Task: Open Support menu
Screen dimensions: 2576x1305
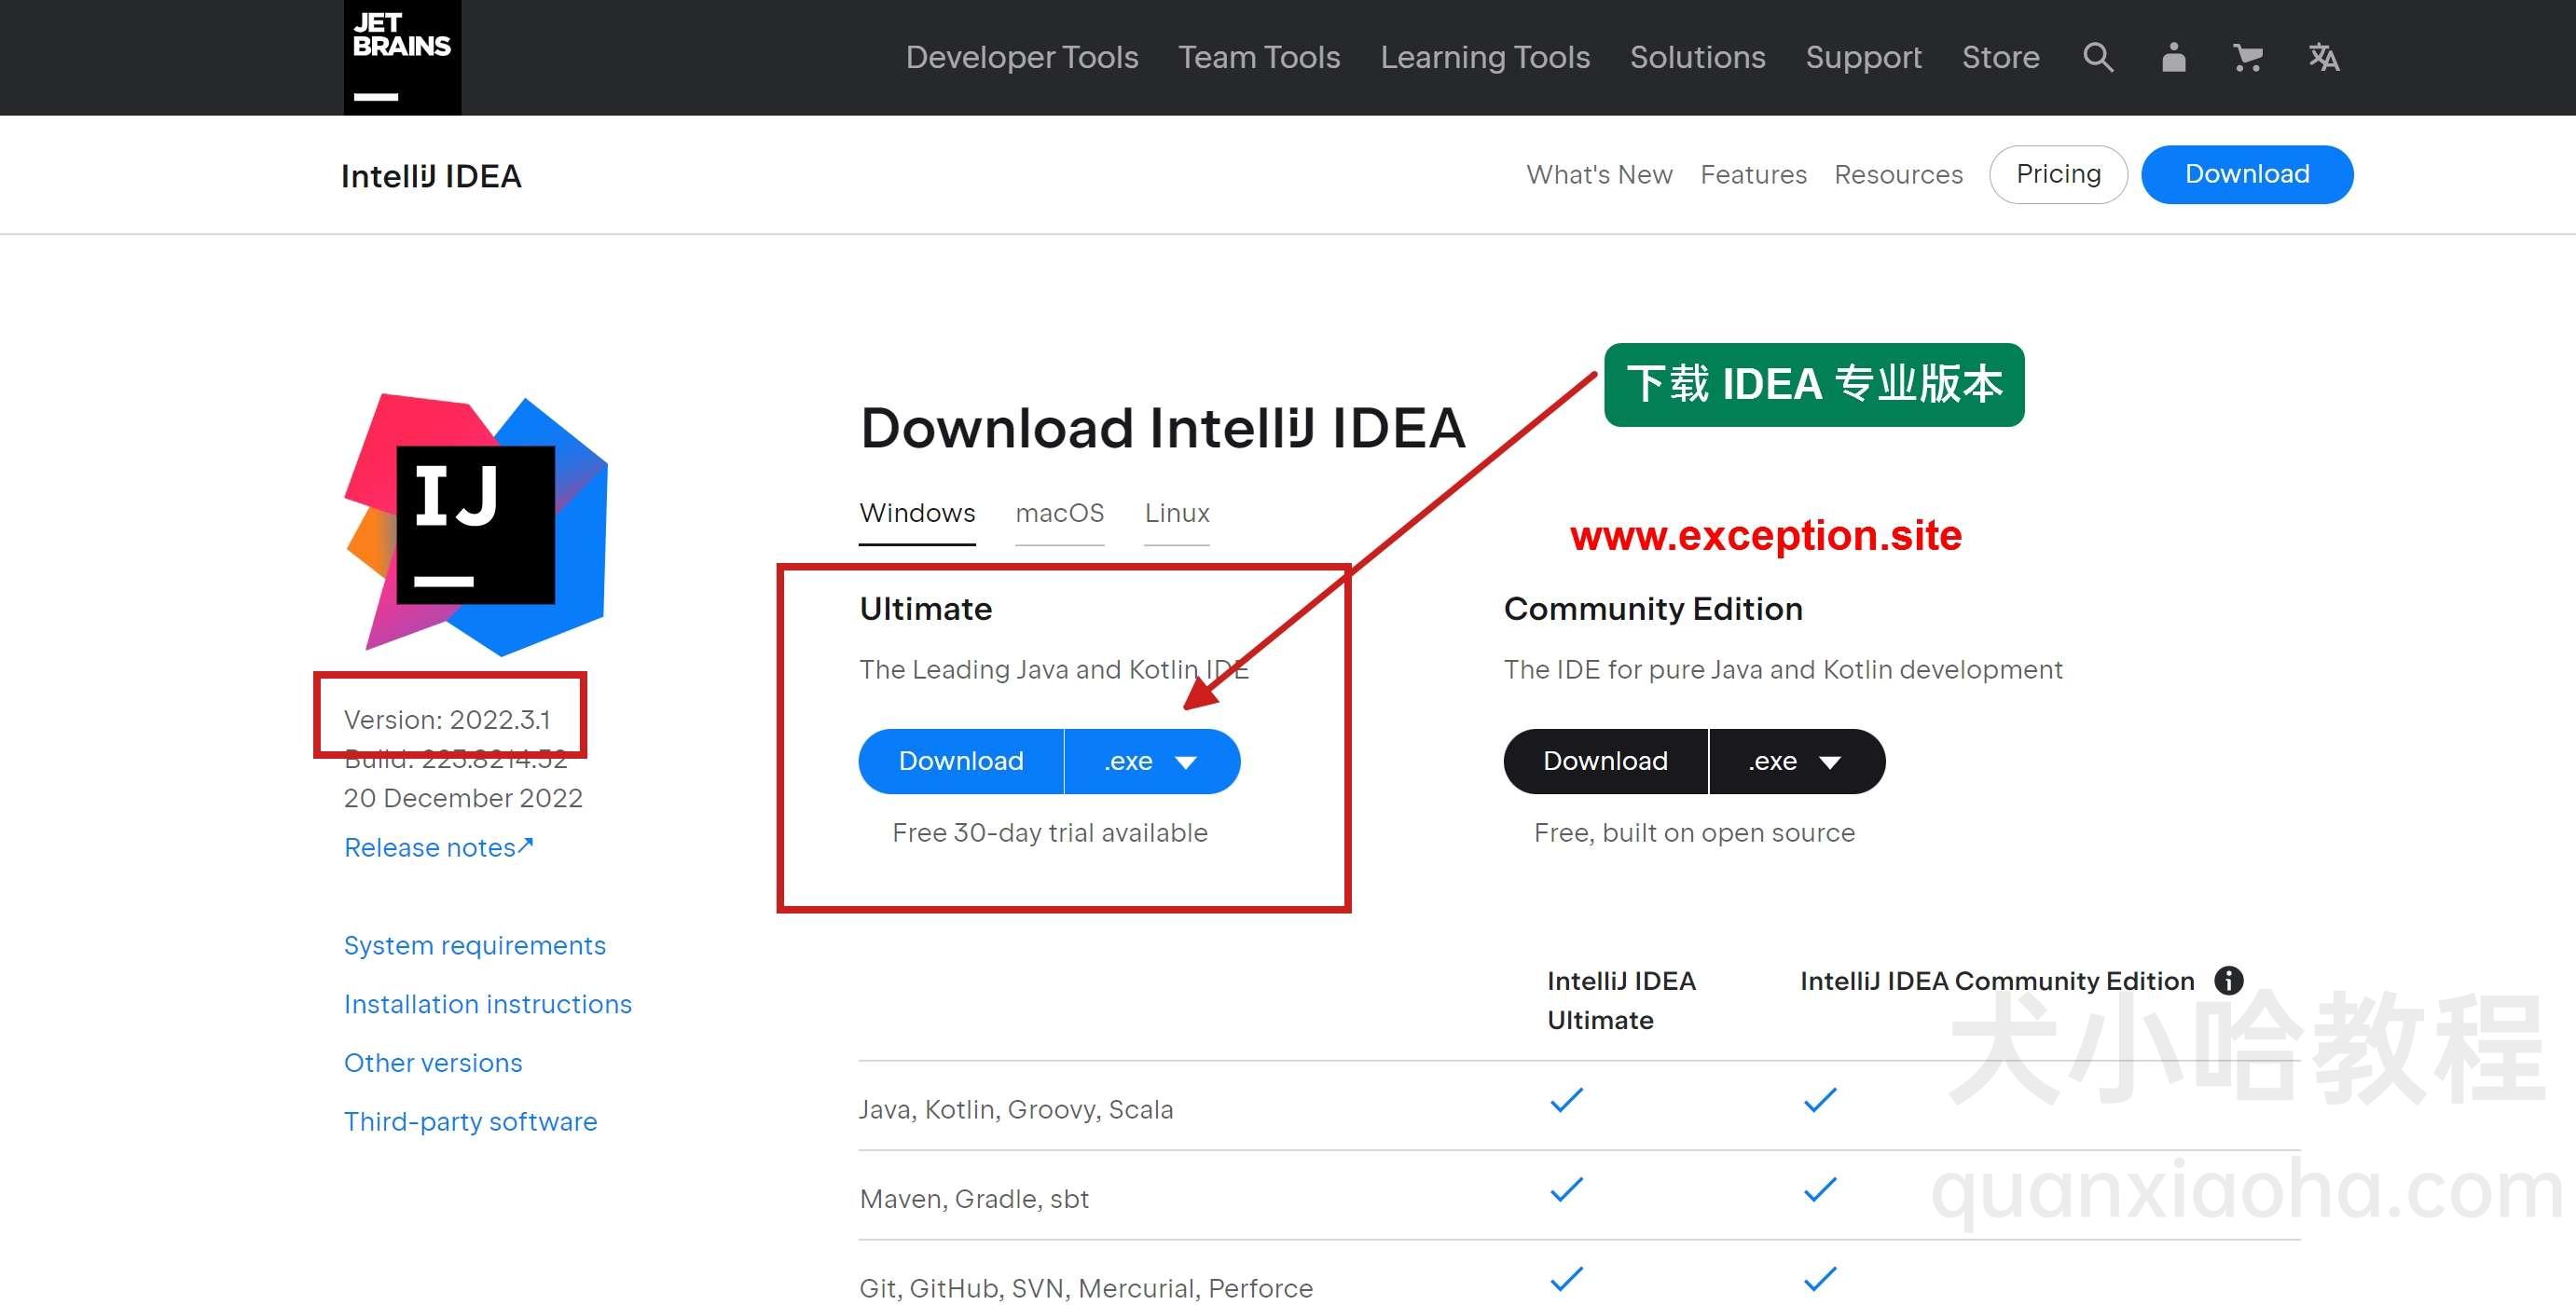Action: [x=1863, y=57]
